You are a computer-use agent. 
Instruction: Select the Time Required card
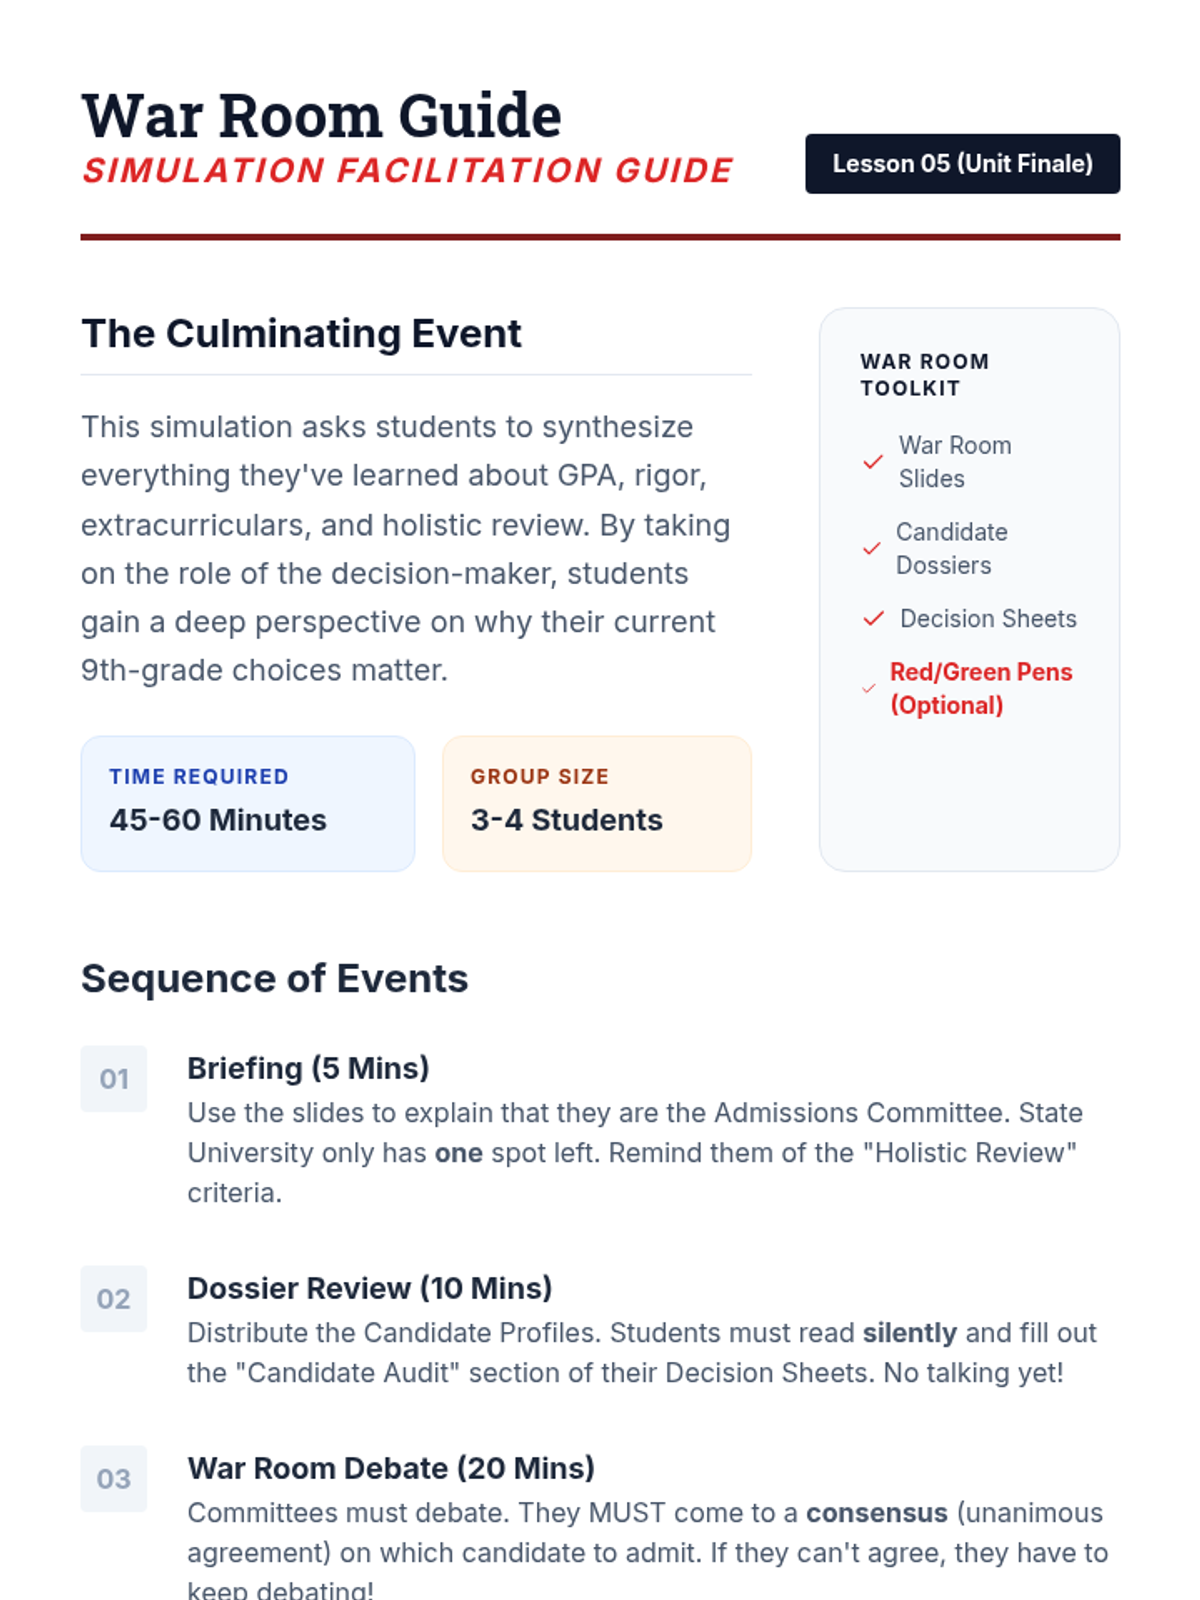tap(248, 804)
